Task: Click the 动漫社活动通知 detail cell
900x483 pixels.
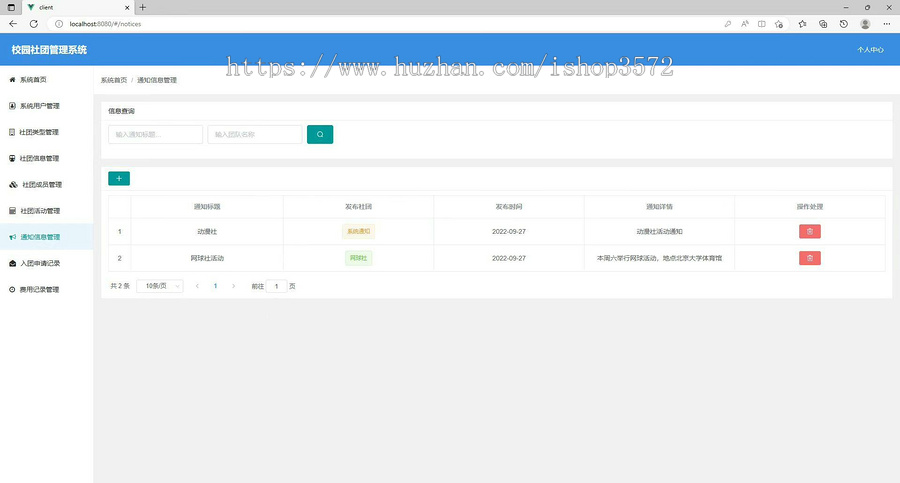Action: click(660, 231)
